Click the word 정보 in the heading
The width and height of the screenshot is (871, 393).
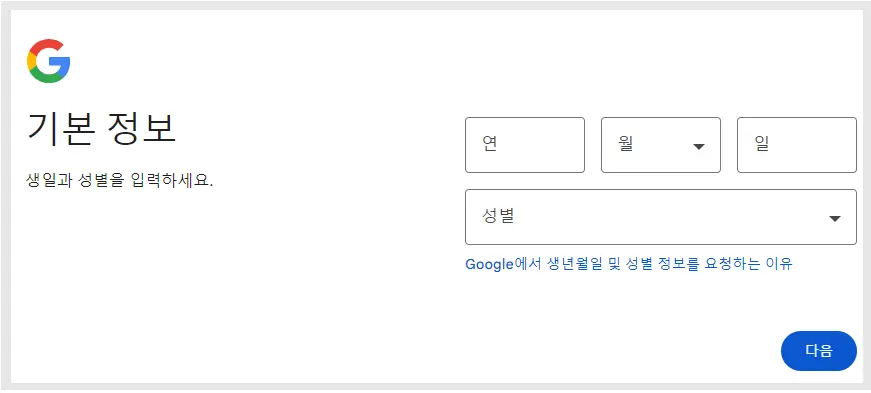pyautogui.click(x=142, y=128)
